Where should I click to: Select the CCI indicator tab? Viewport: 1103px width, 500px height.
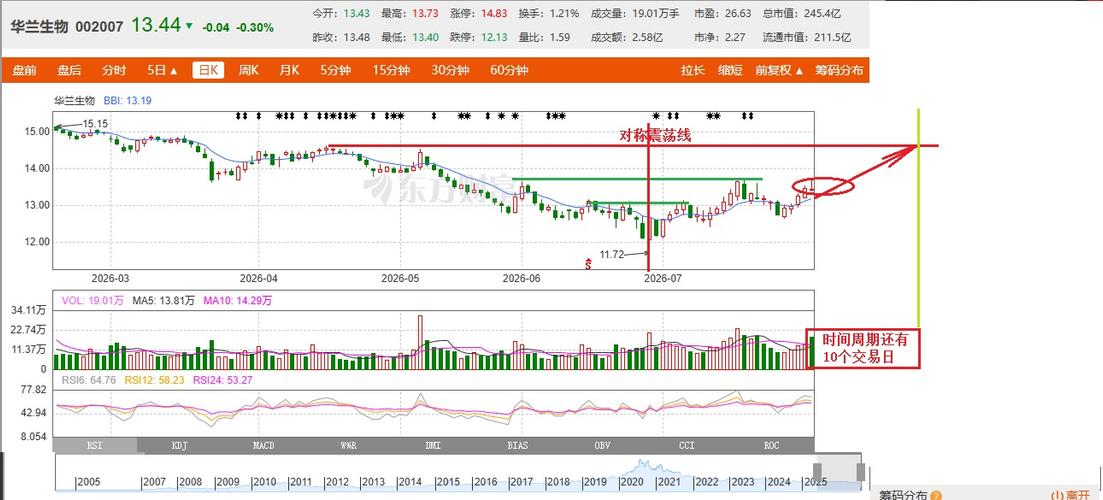click(x=687, y=445)
